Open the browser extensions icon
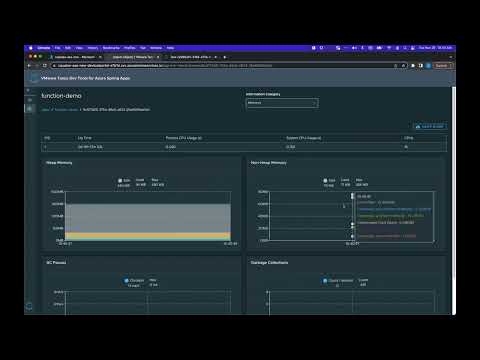 click(413, 66)
